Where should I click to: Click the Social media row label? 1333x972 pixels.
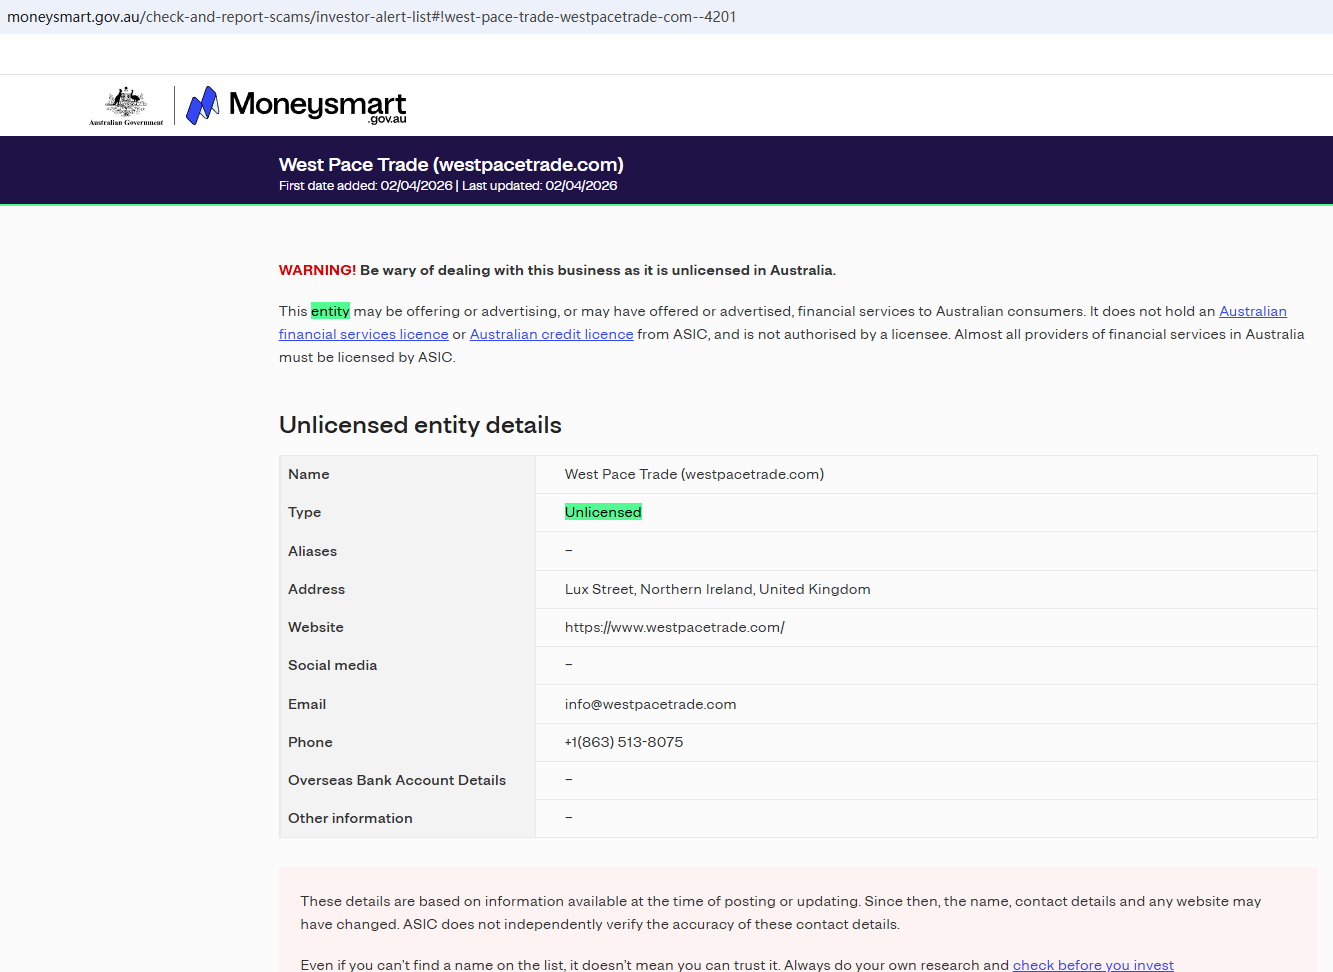click(x=333, y=665)
